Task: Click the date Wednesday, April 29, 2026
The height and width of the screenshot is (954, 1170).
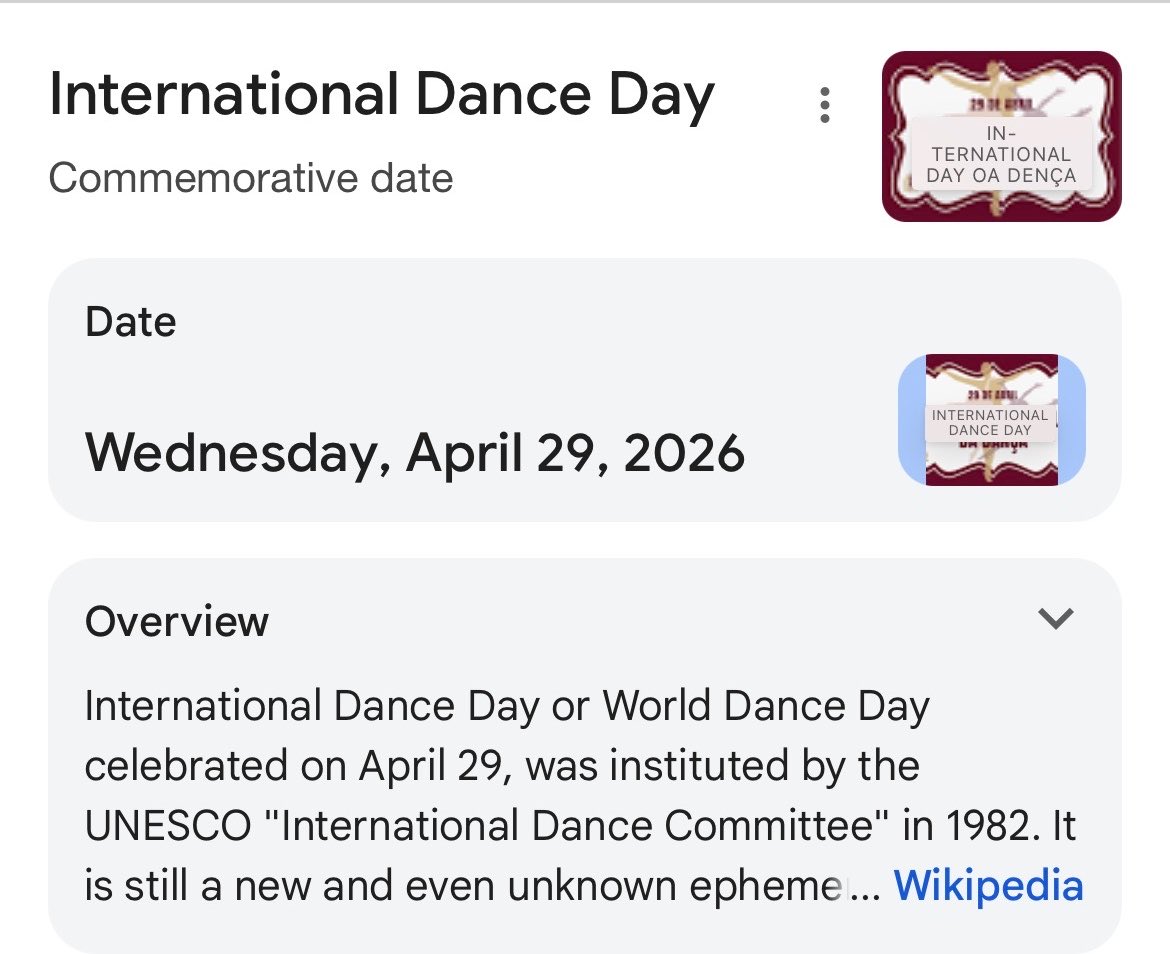Action: tap(415, 454)
